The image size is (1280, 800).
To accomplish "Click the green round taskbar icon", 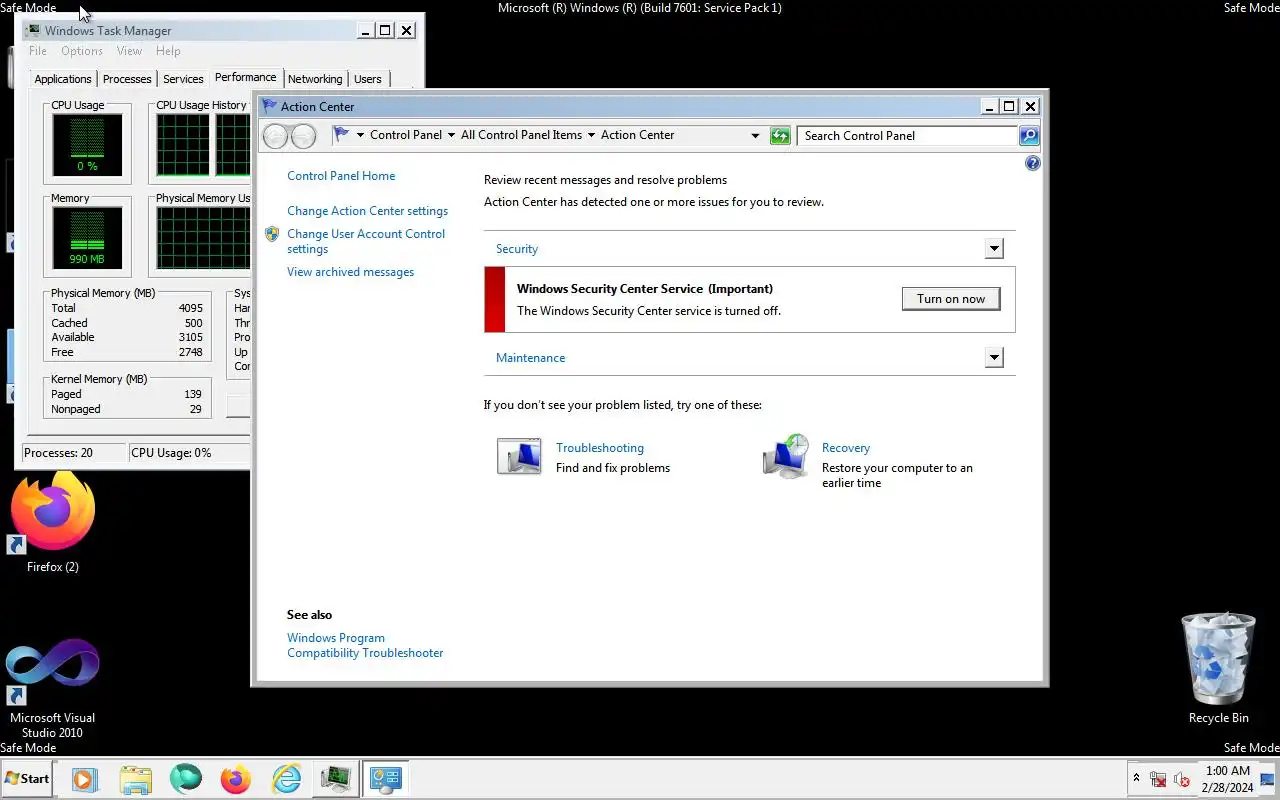I will click(185, 779).
